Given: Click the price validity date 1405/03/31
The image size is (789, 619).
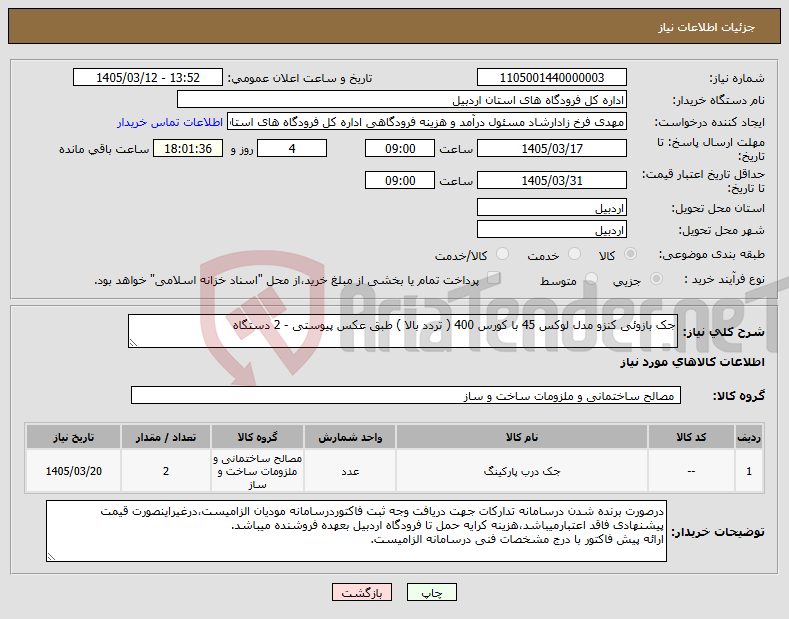Looking at the screenshot, I should [551, 181].
